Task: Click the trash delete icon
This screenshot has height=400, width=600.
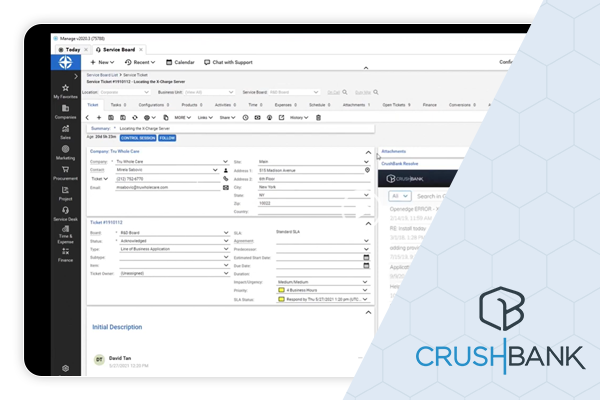Action: (x=318, y=118)
